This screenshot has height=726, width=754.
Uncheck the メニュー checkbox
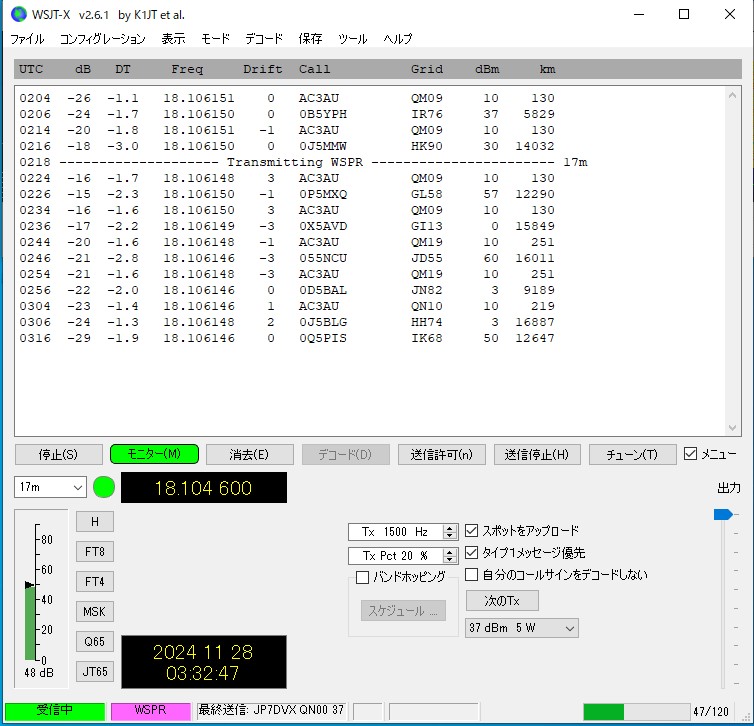pyautogui.click(x=691, y=453)
